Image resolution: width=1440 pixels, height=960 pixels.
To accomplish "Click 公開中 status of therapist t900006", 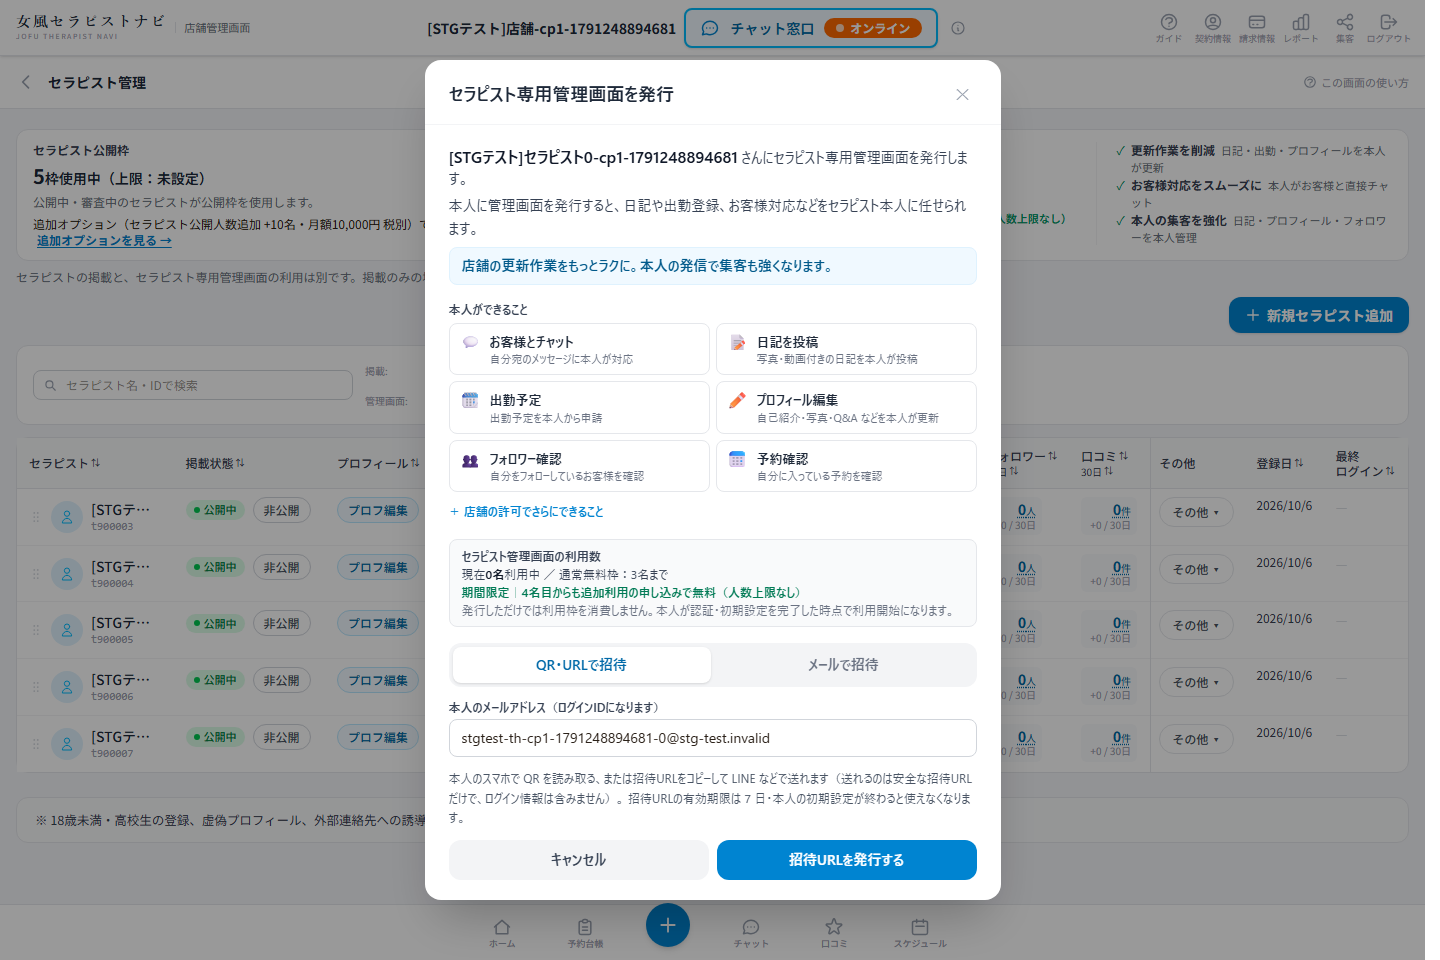I will tap(215, 680).
